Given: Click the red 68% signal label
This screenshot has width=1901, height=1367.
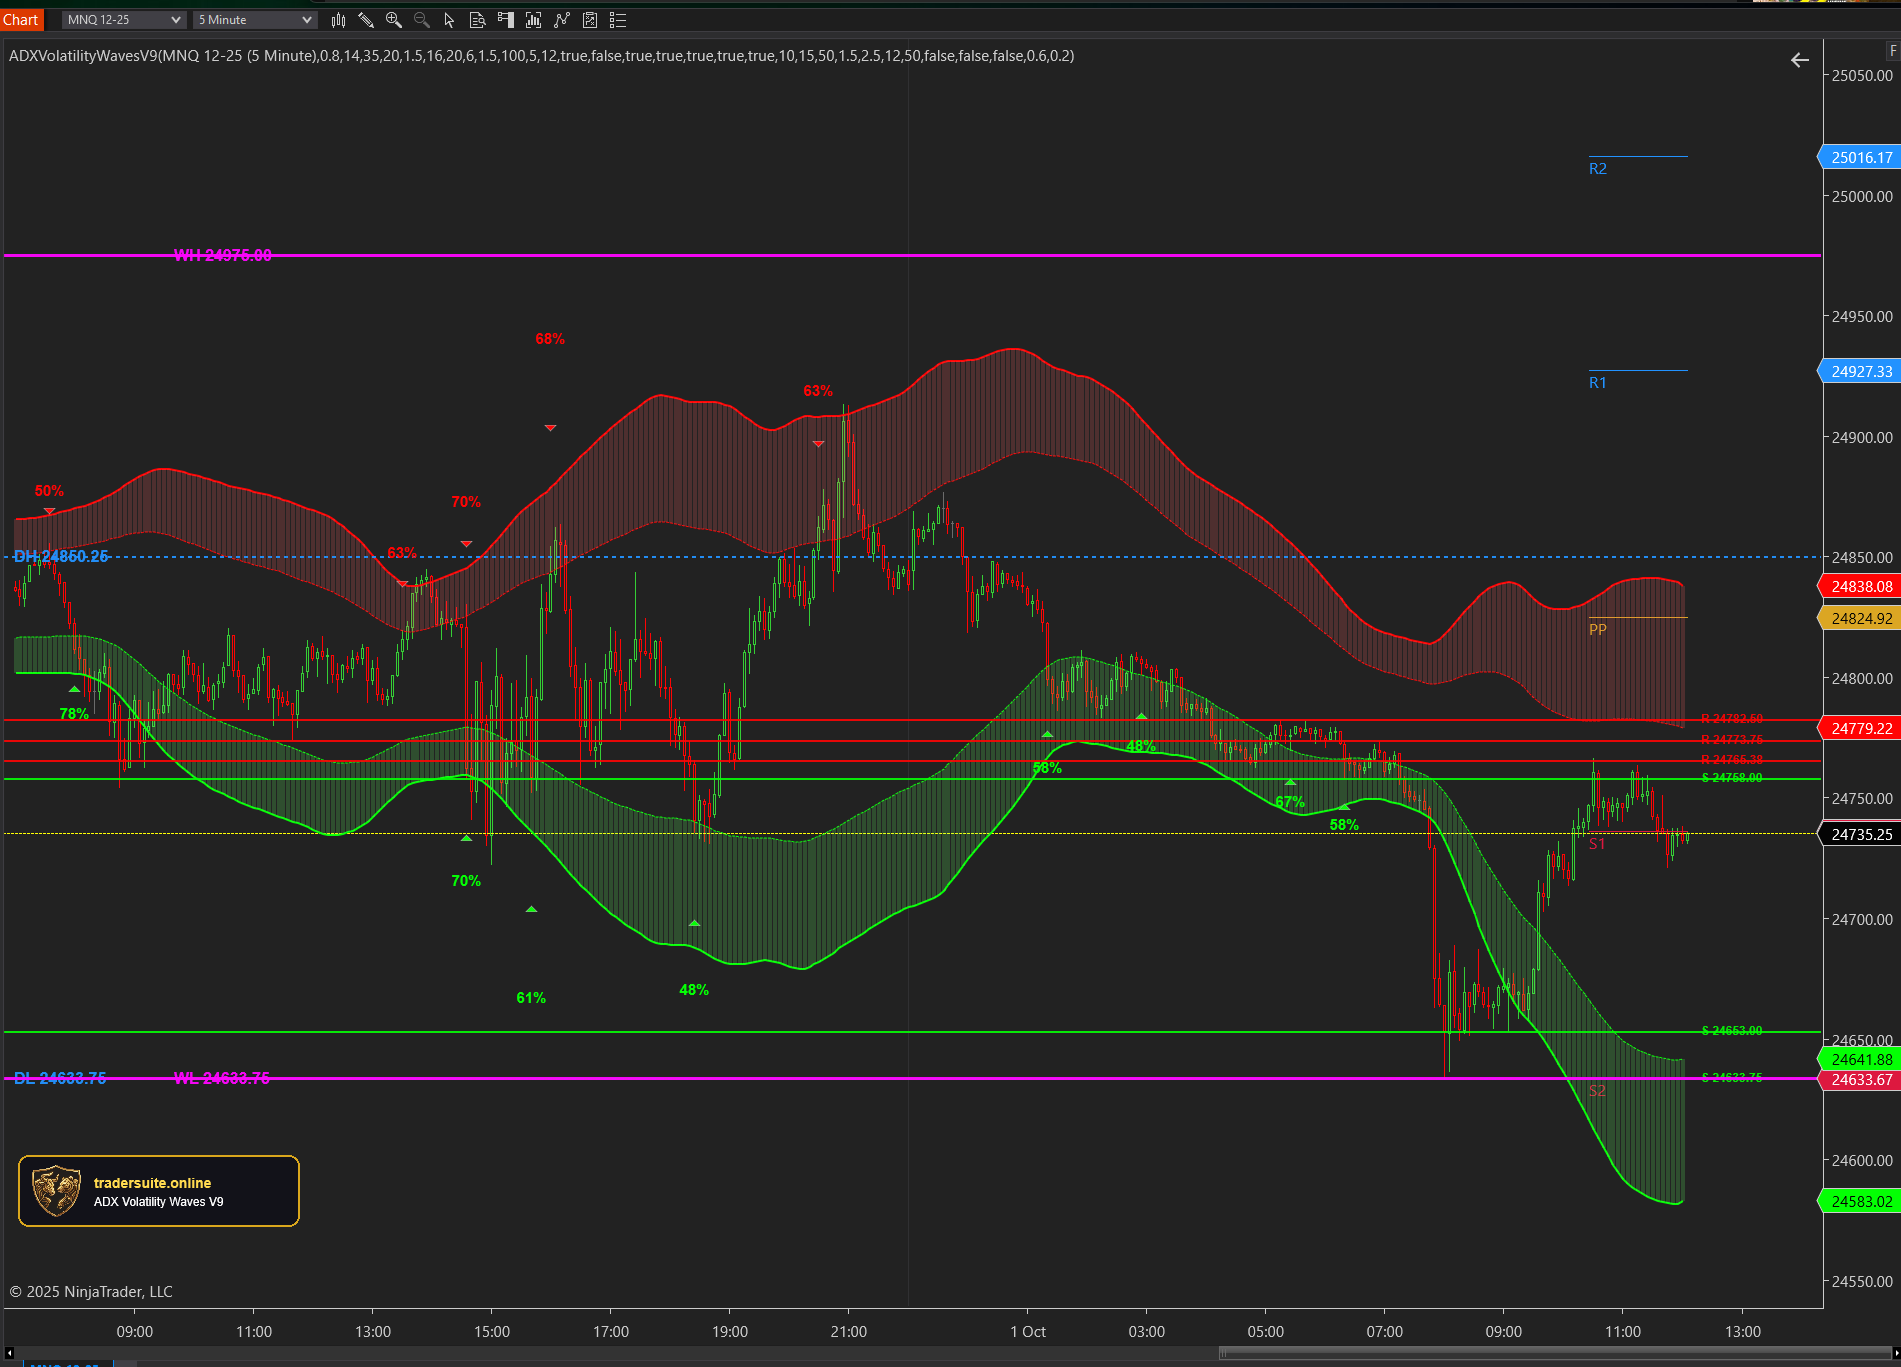Looking at the screenshot, I should [x=550, y=339].
